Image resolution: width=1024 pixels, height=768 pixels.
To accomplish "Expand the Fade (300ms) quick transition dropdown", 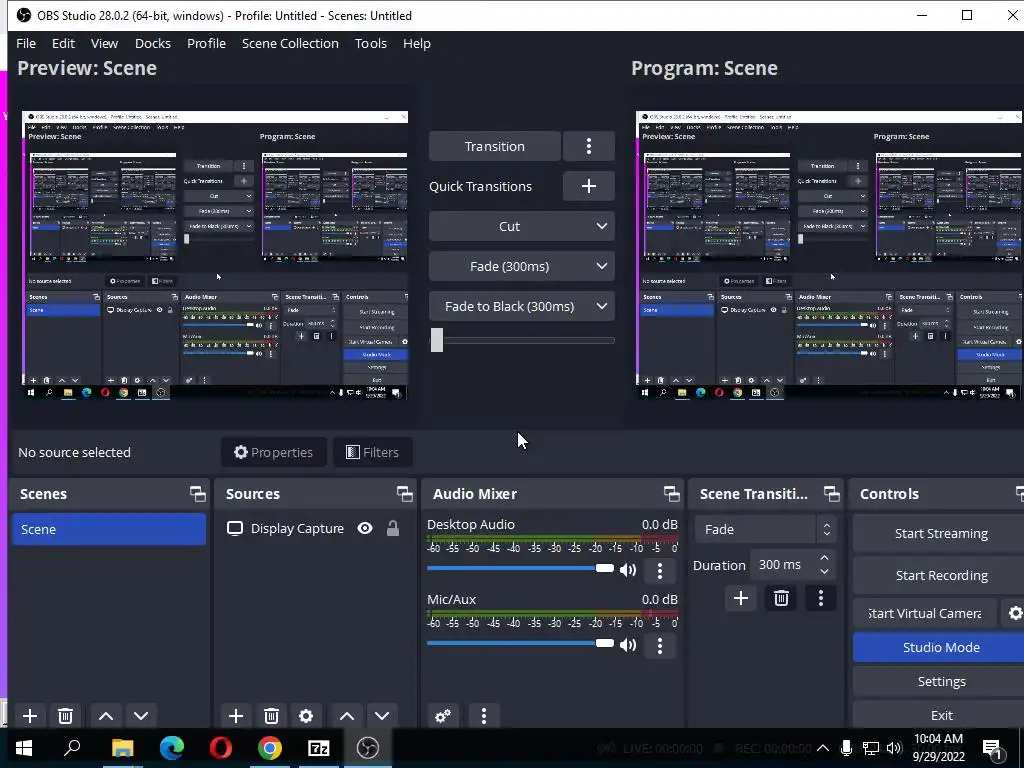I will pyautogui.click(x=601, y=266).
